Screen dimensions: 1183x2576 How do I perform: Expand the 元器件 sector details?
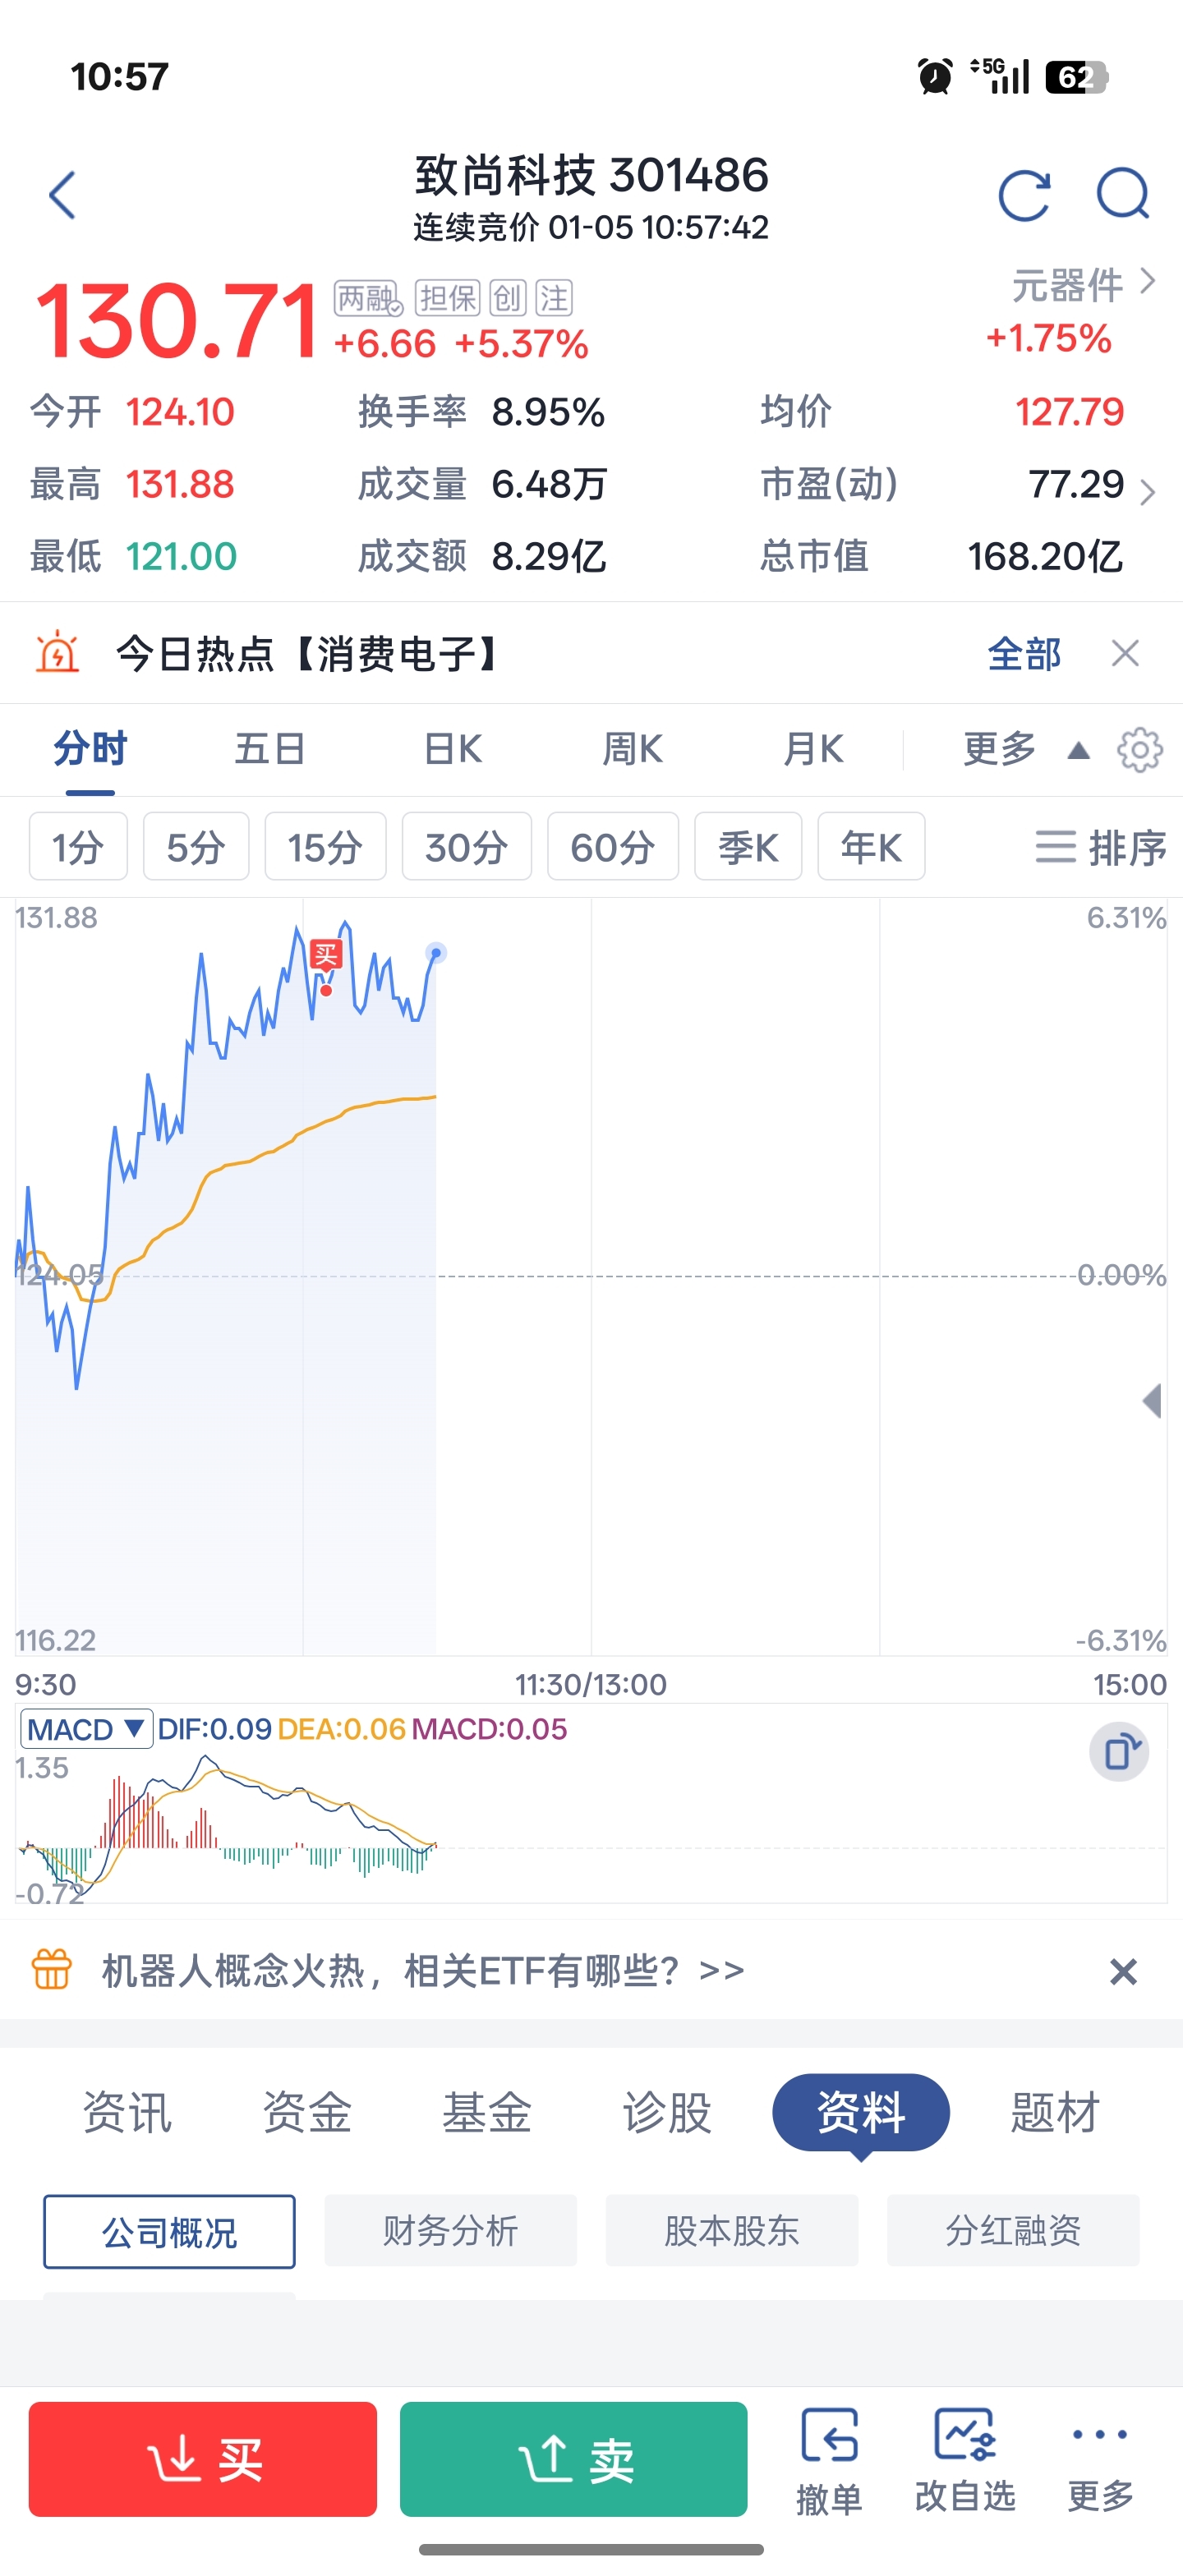coord(1082,285)
